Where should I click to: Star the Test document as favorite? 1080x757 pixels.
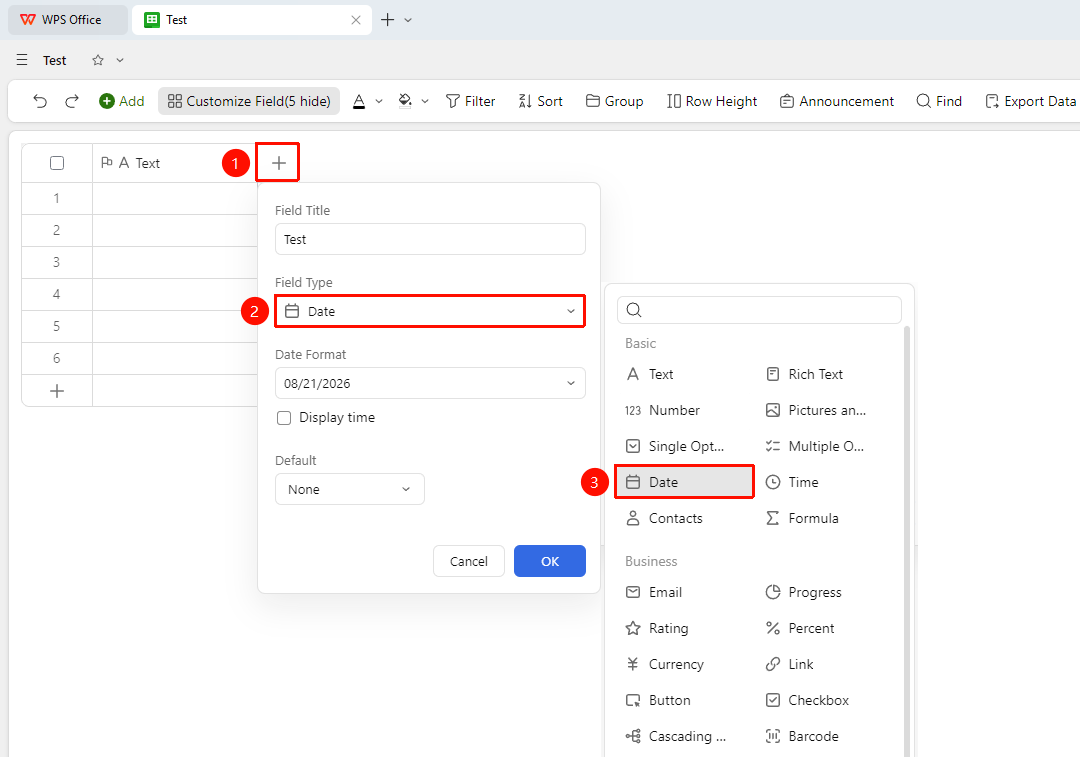tap(98, 60)
